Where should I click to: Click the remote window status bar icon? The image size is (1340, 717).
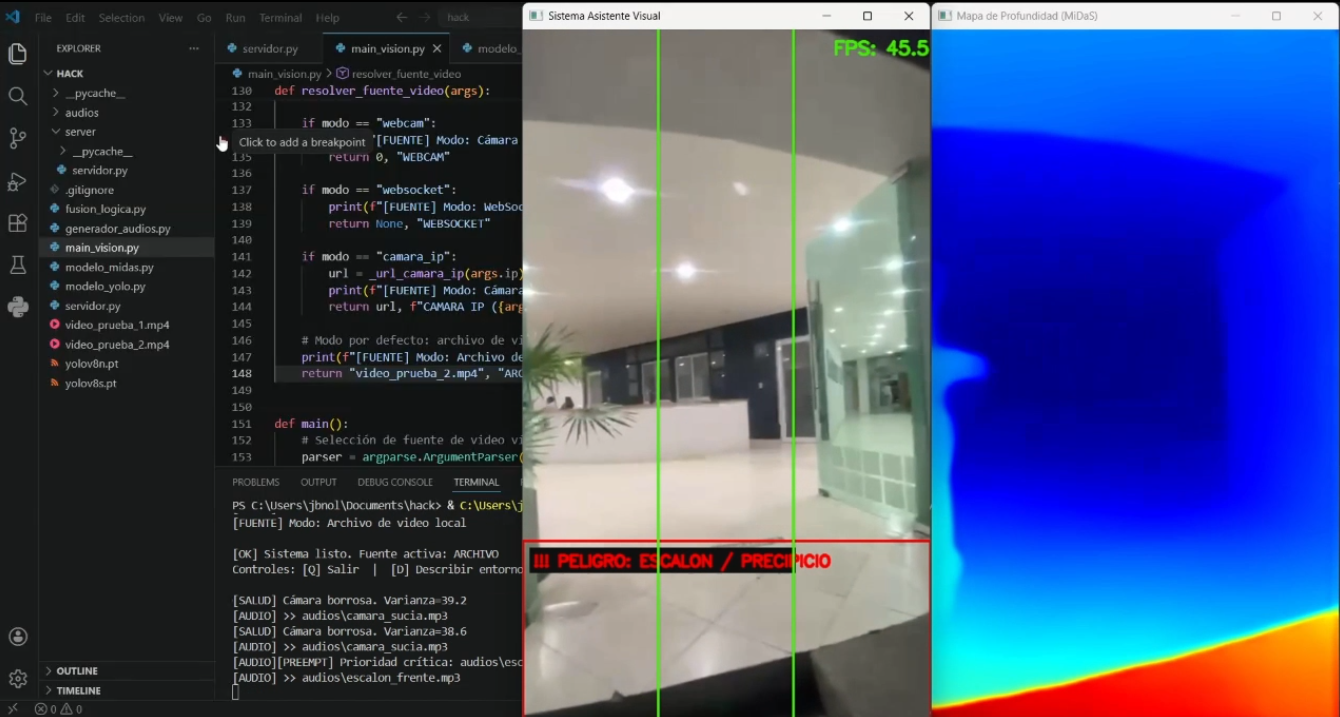click(12, 709)
